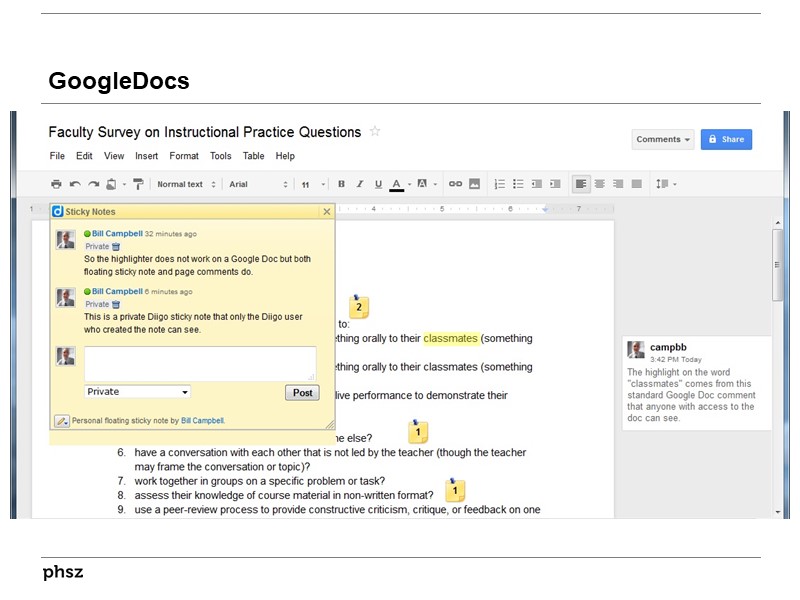
Task: Click the Post button
Action: pos(301,393)
